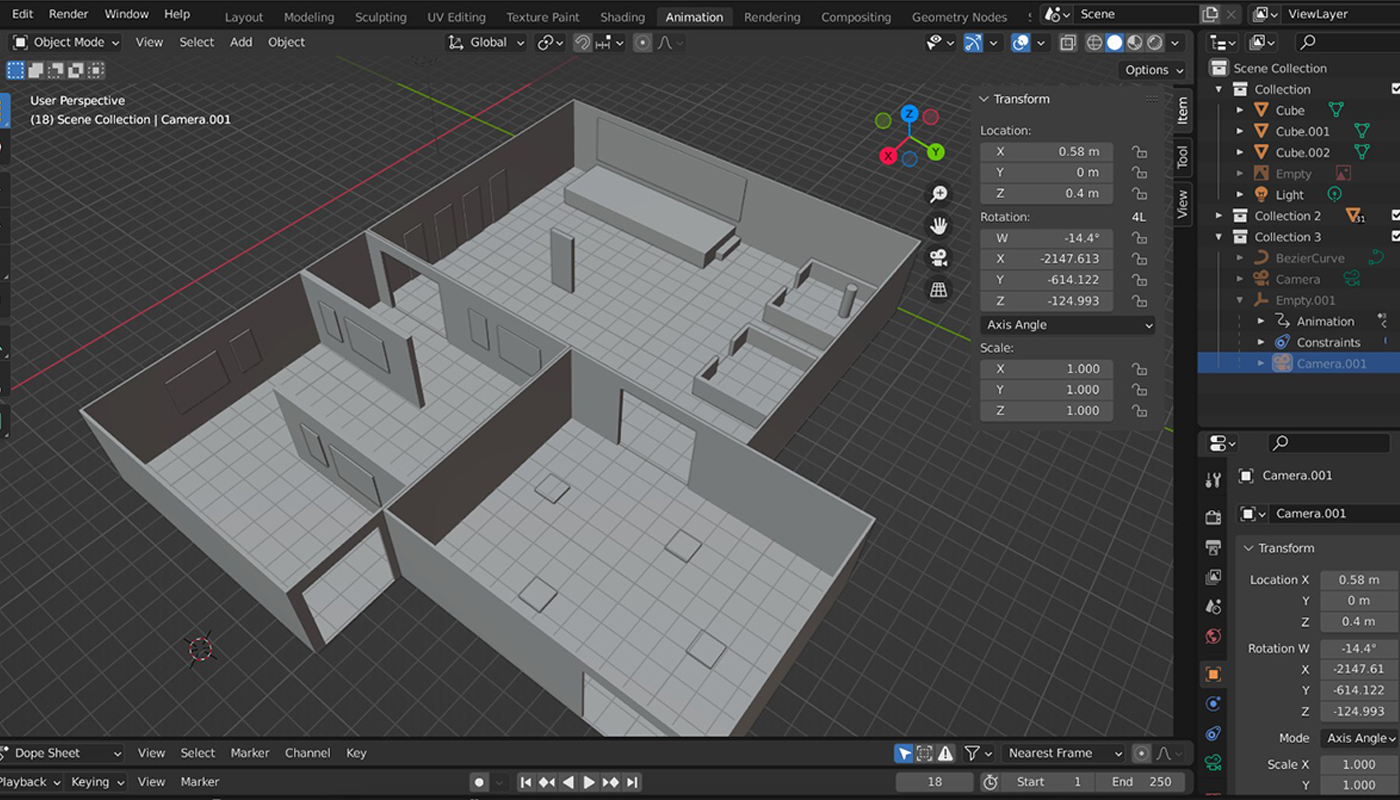The height and width of the screenshot is (800, 1400).
Task: Open the Axis Angle rotation mode dropdown
Action: [1067, 325]
